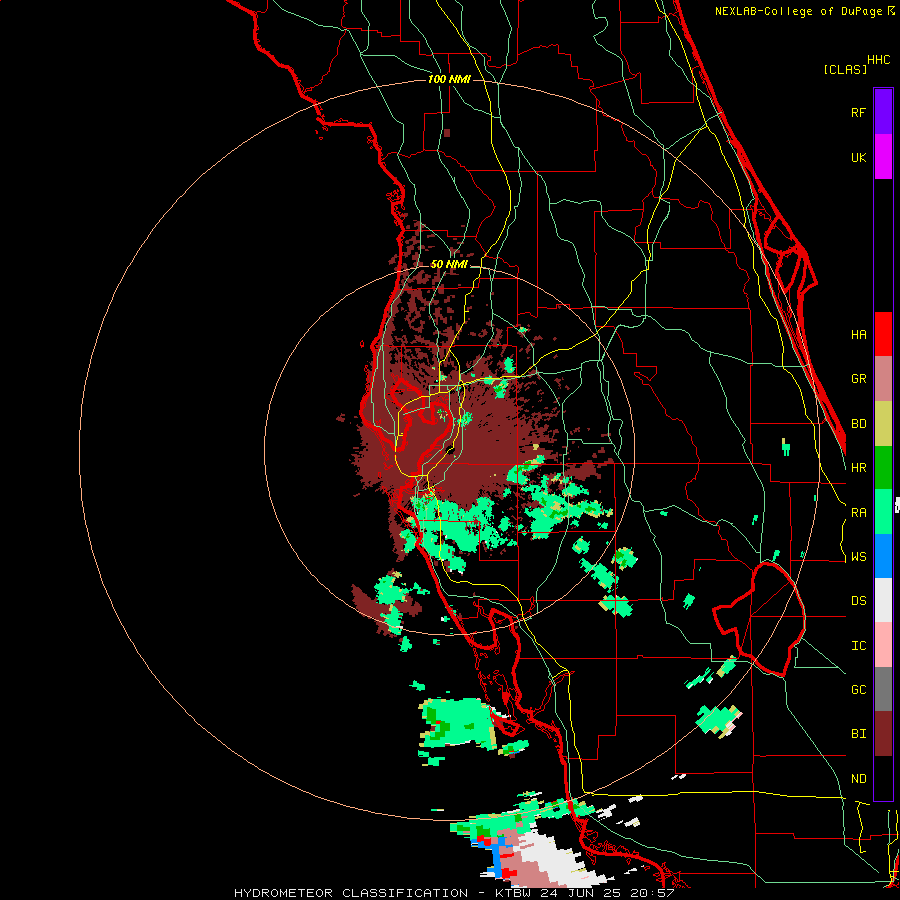The image size is (900, 900).
Task: Click the HHC product label
Action: (879, 60)
